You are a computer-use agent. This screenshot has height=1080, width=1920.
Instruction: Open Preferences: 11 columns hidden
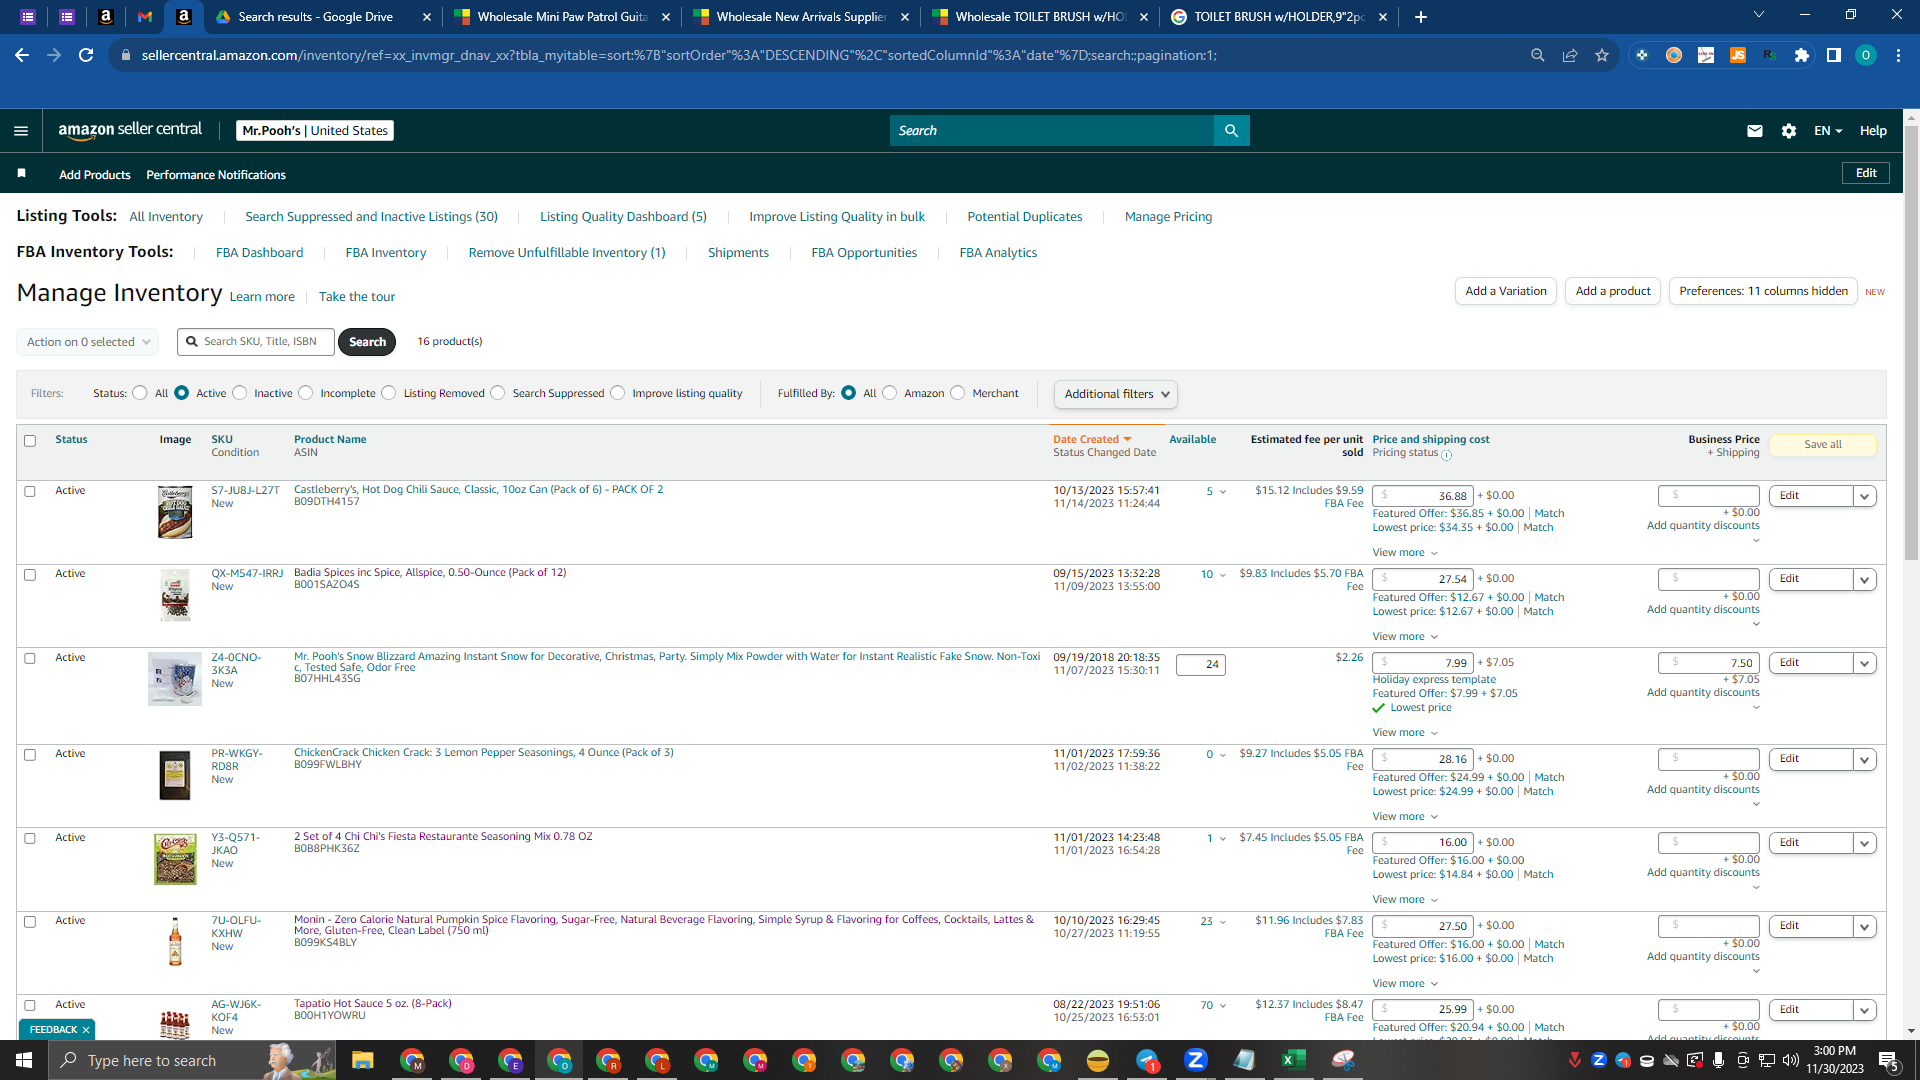[1763, 291]
